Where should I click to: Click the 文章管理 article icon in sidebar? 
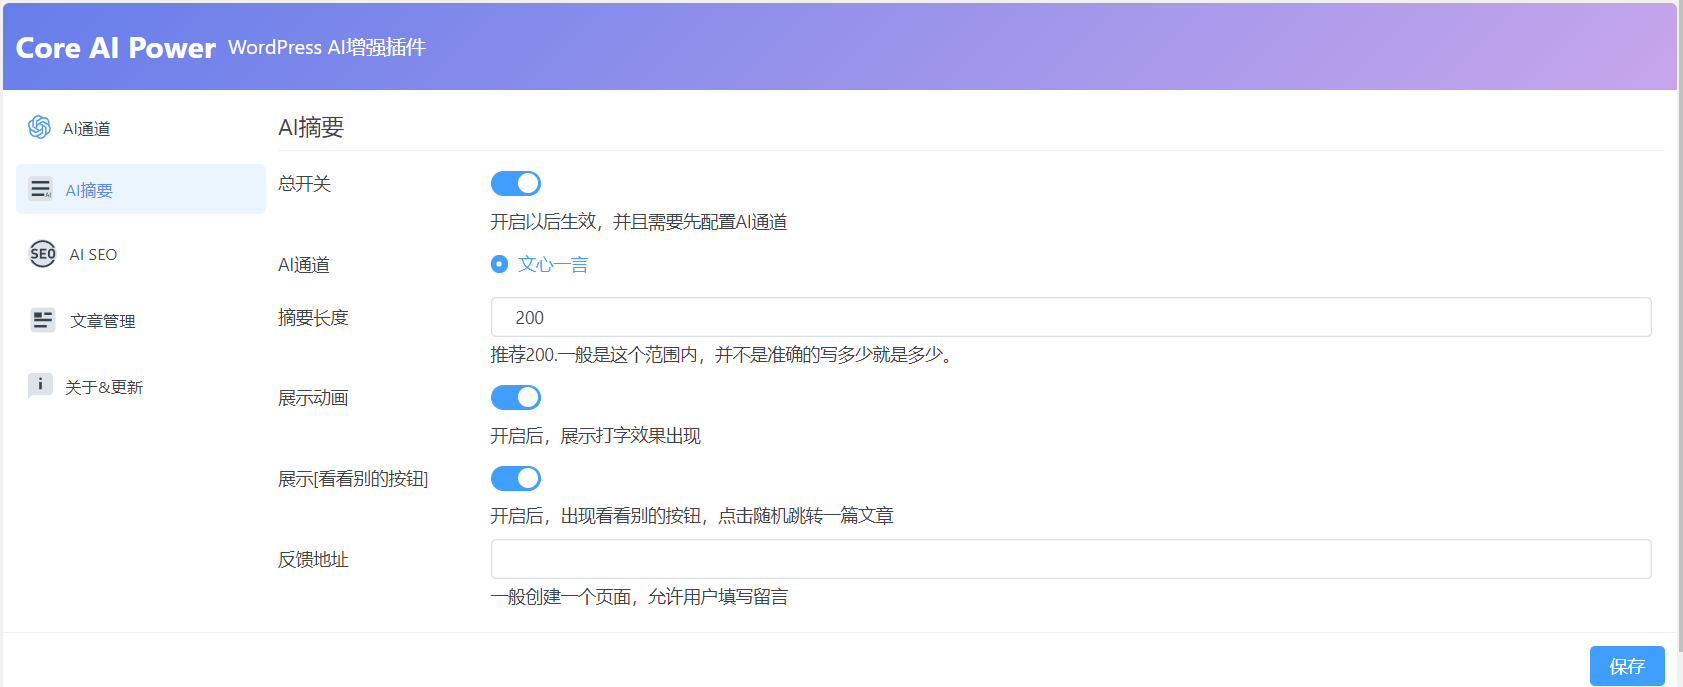point(43,320)
